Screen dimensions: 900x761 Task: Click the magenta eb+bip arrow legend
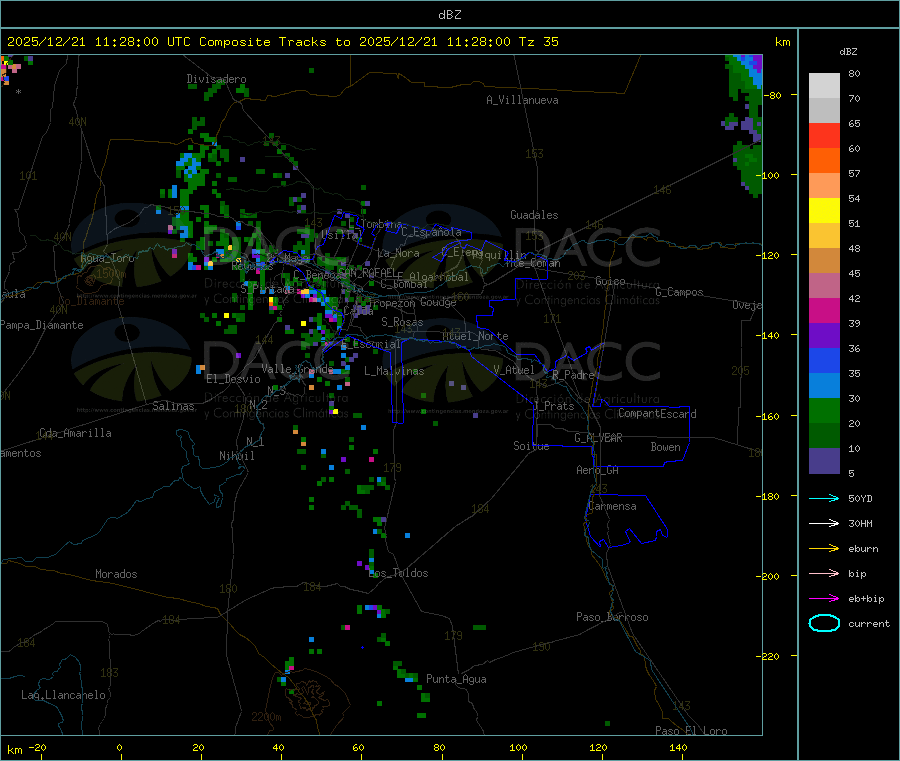coord(824,599)
